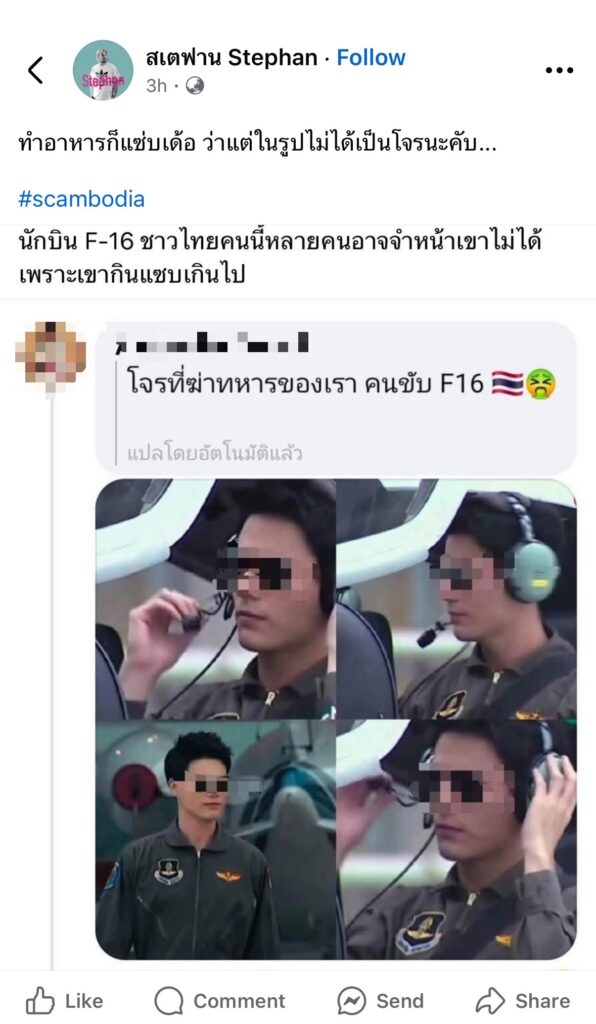Tap the auto-translated notice text
This screenshot has width=596, height=1024.
(x=215, y=453)
